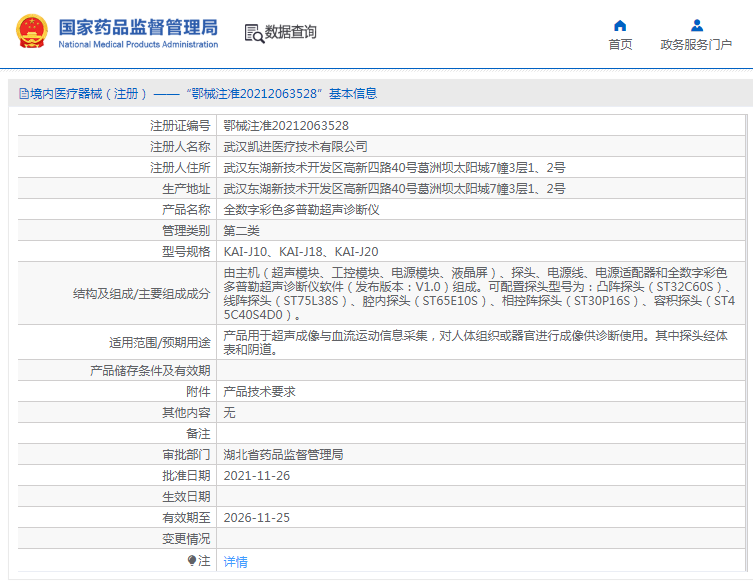Click product name 全数字彩色多普勒超声诊断仪
This screenshot has height=582, width=753.
pyautogui.click(x=301, y=210)
